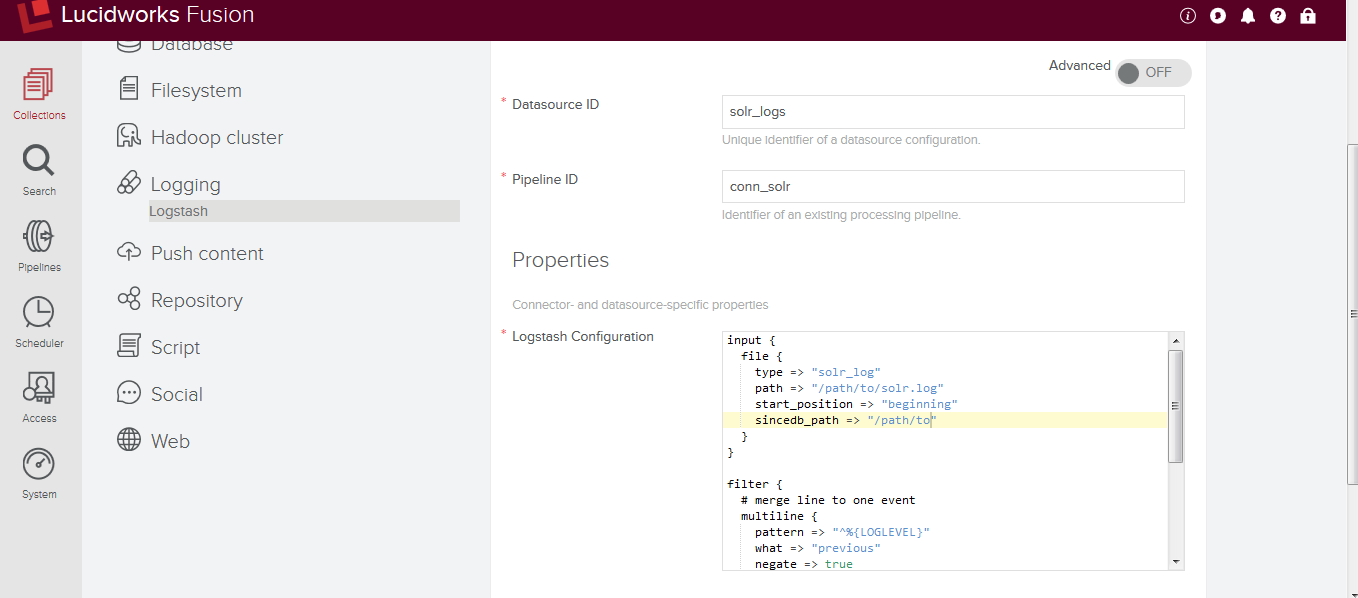This screenshot has height=598, width=1358.
Task: Select the Script category label
Action: [175, 348]
